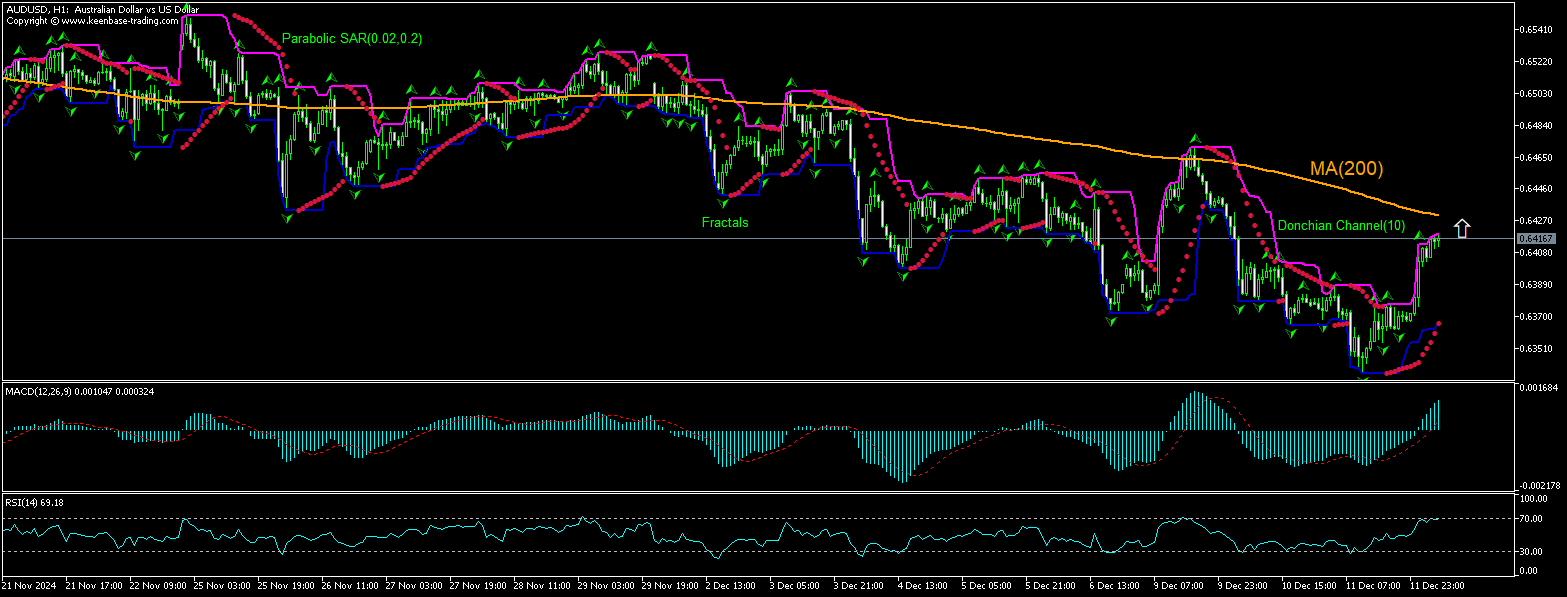Click the white up arrow beside the price
The height and width of the screenshot is (597, 1567).
(x=1462, y=228)
